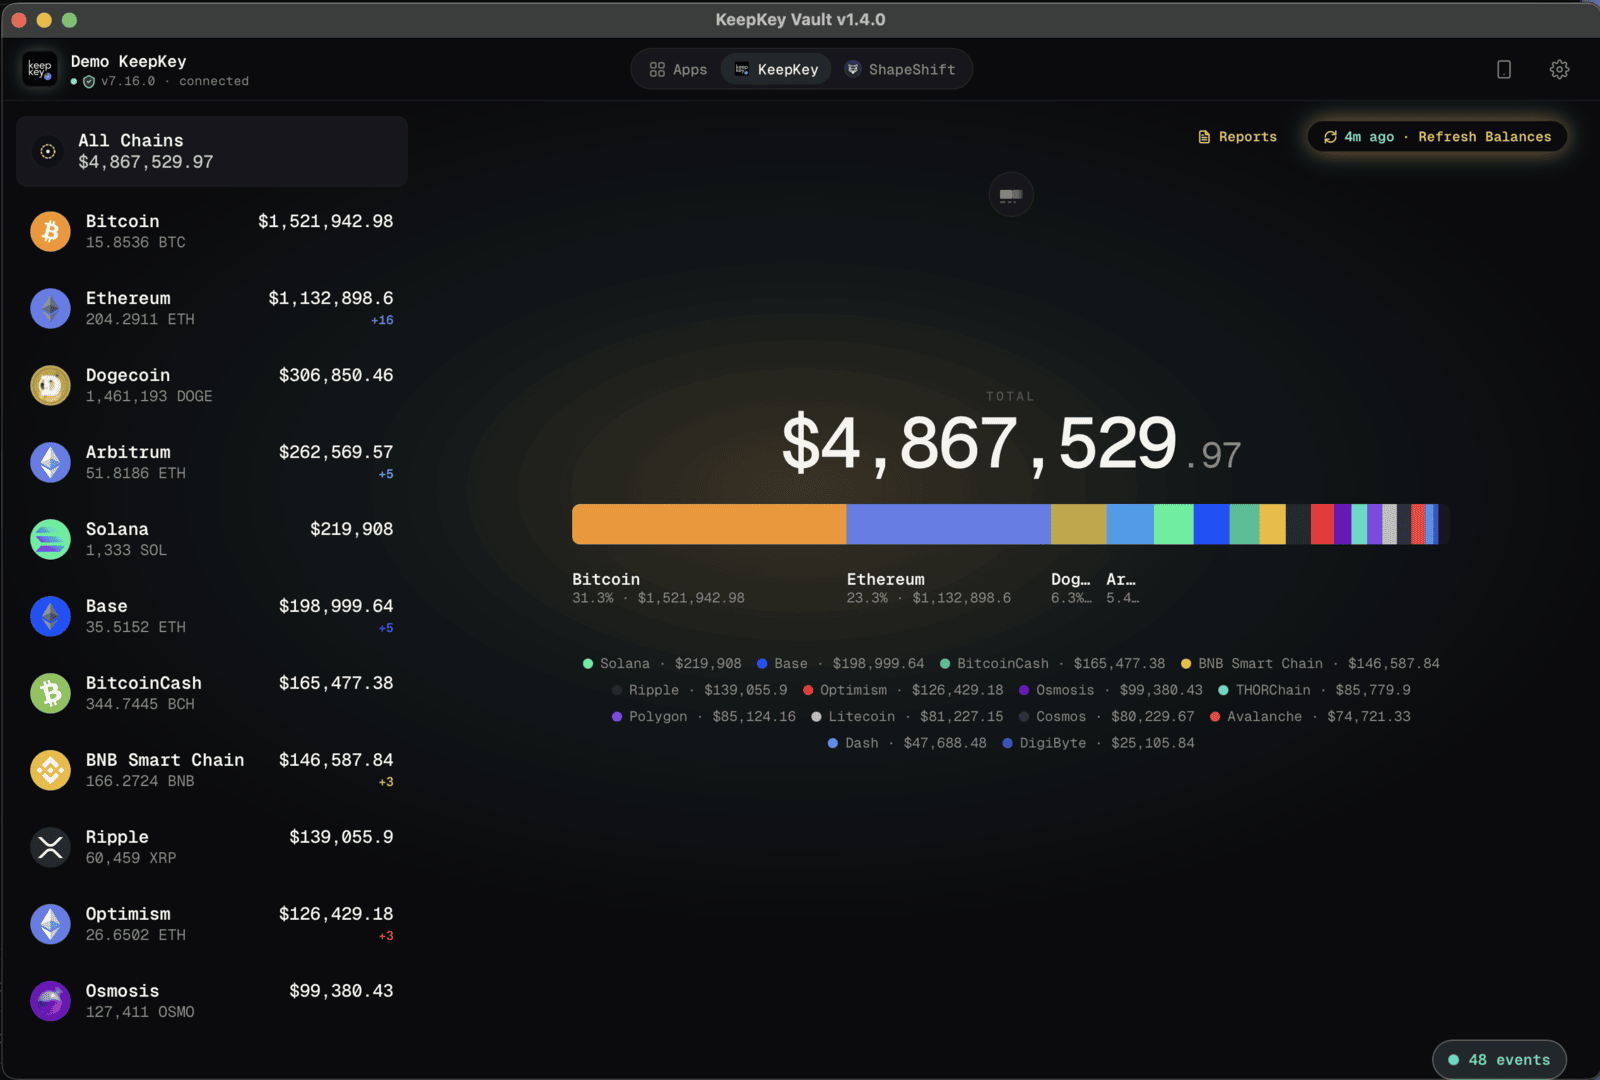Click the Dogecoin coin icon

[x=50, y=385]
